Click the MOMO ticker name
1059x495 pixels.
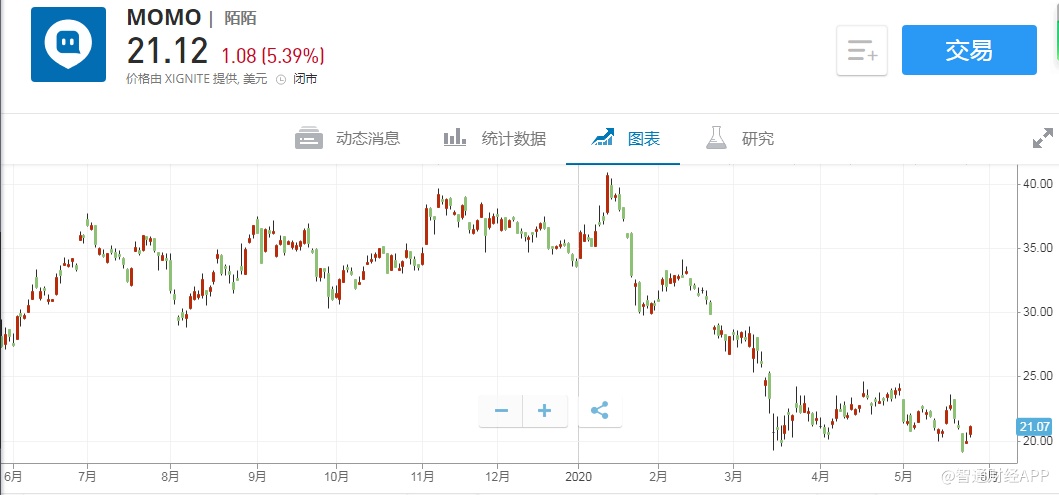point(163,17)
